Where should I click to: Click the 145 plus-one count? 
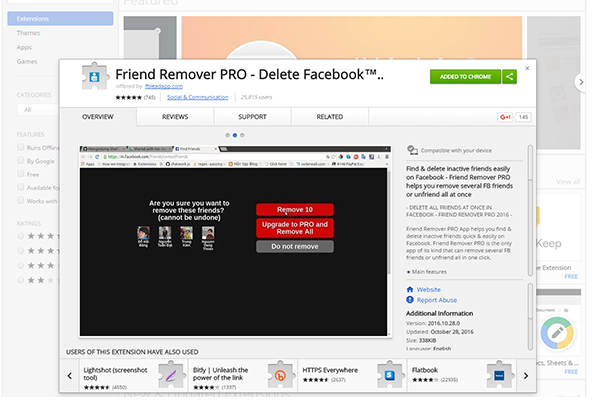(x=523, y=117)
